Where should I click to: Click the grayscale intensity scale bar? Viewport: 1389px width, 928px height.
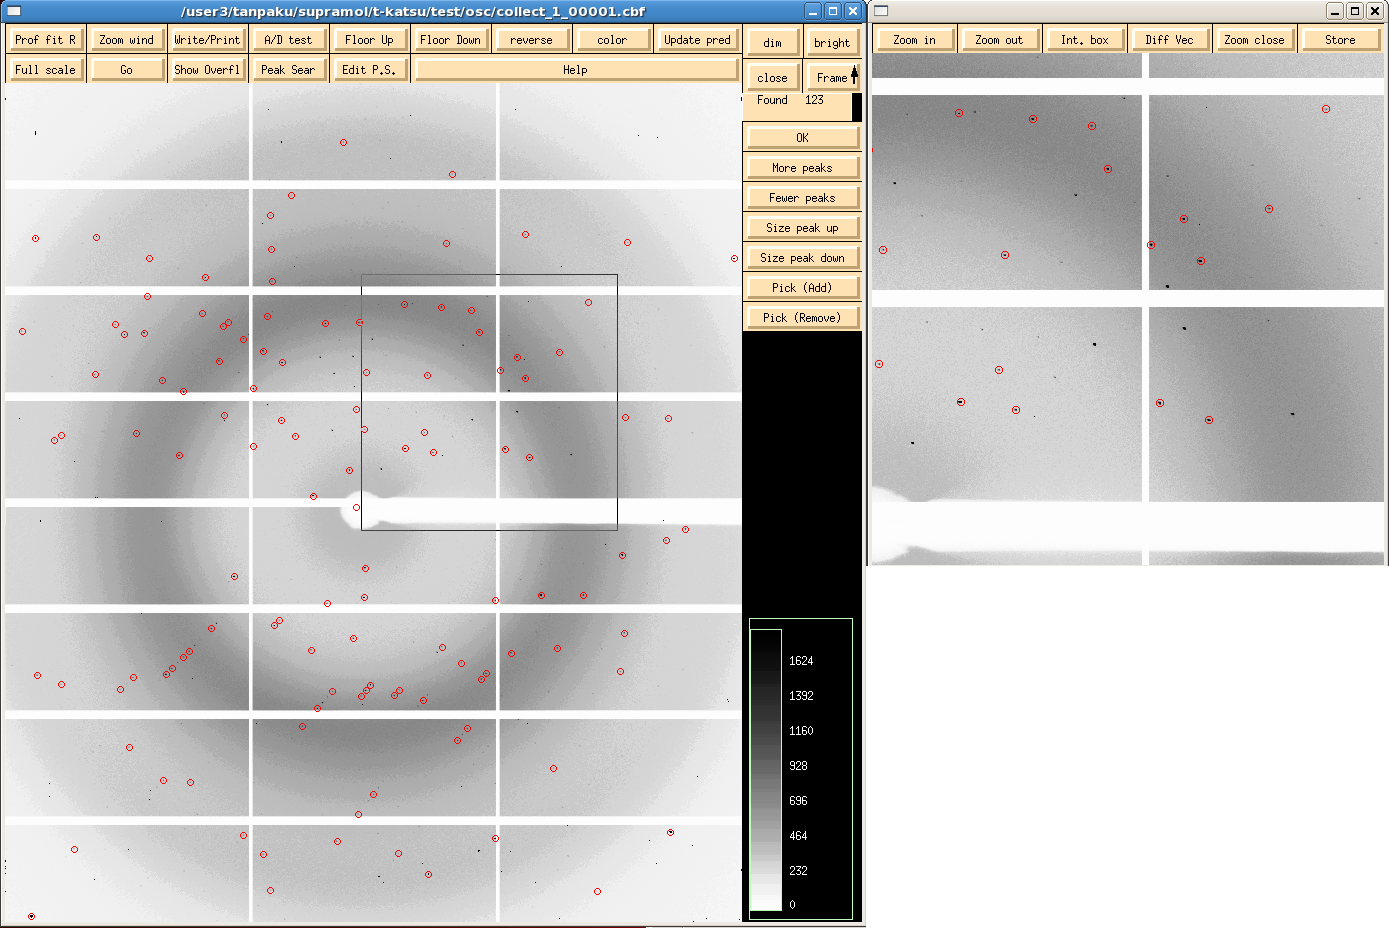pos(766,769)
